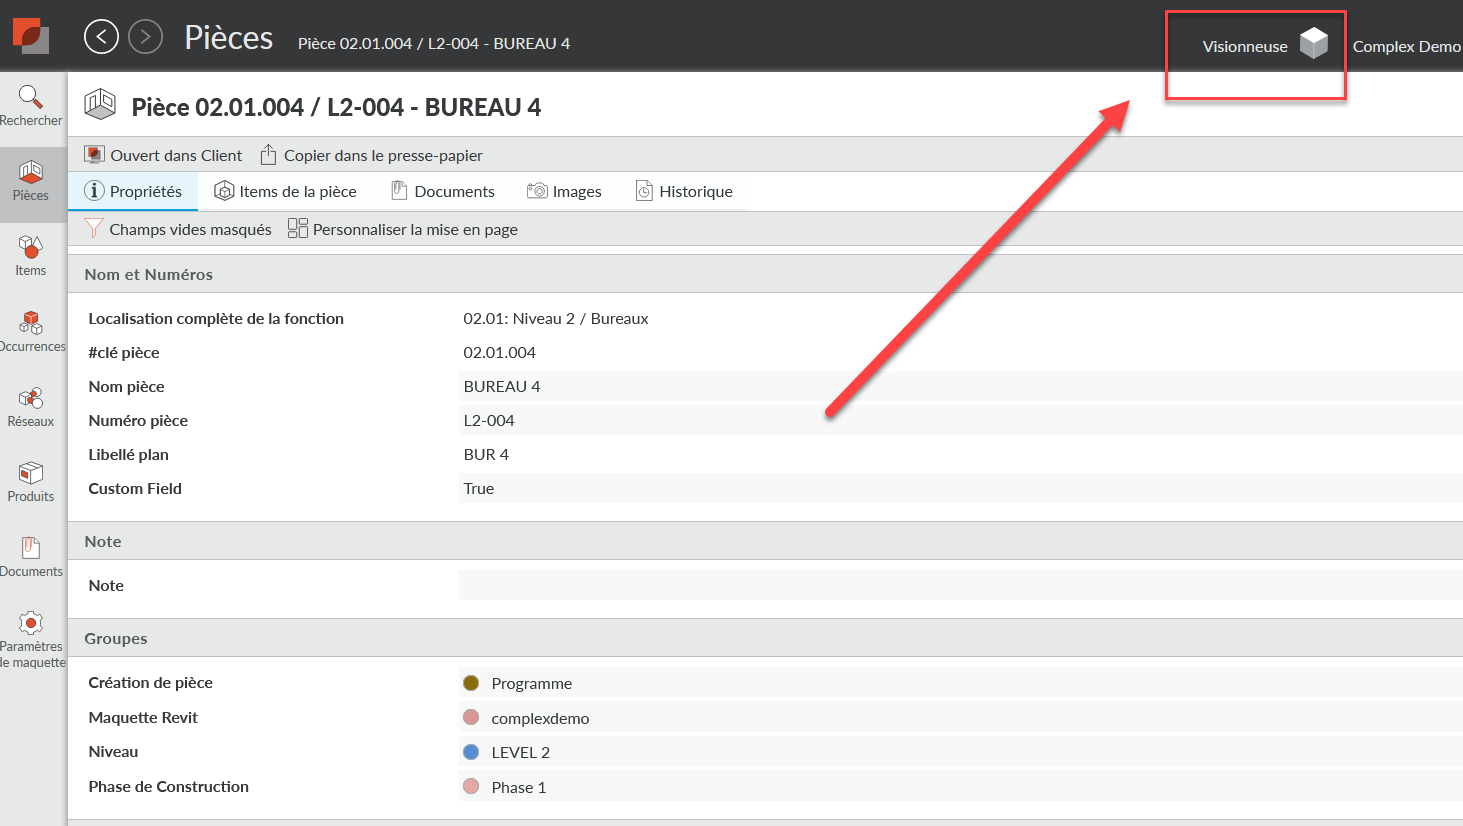Open Produits in the sidebar

pos(31,482)
